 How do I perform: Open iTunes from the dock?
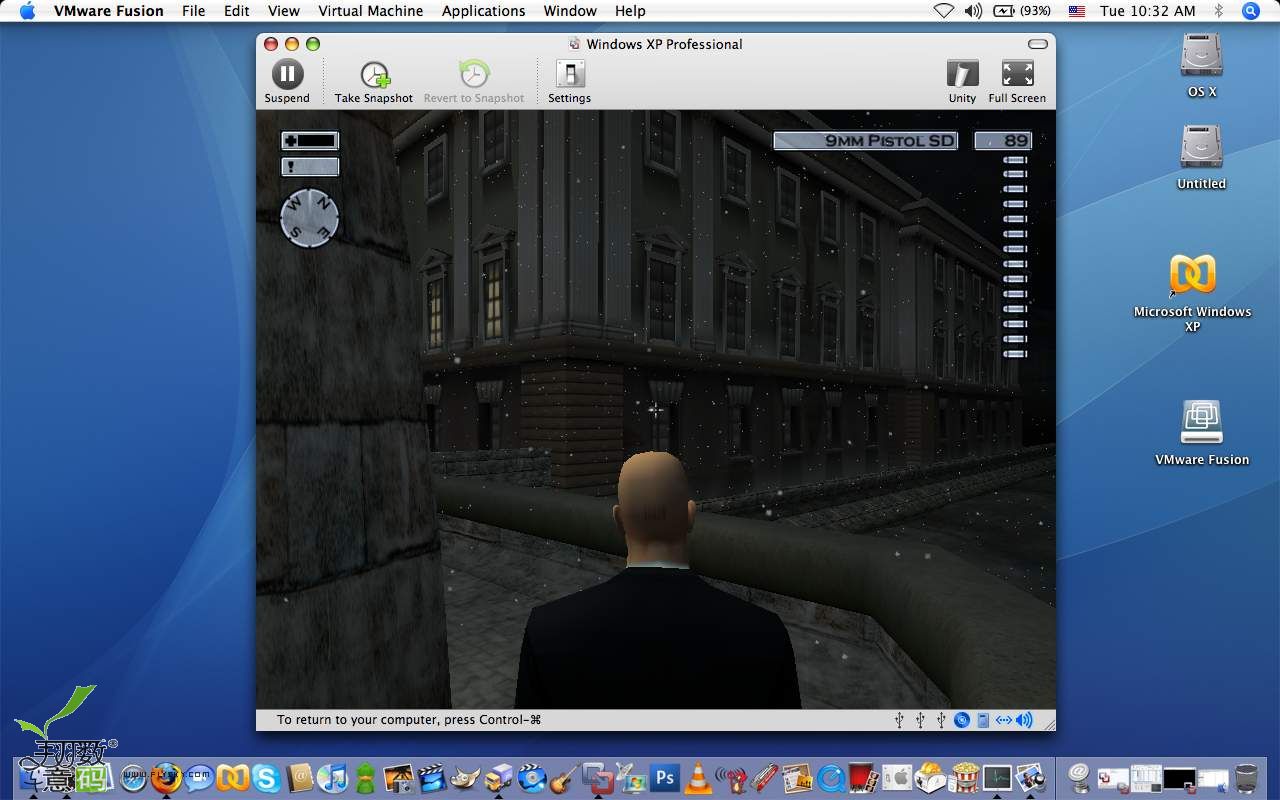(x=332, y=776)
